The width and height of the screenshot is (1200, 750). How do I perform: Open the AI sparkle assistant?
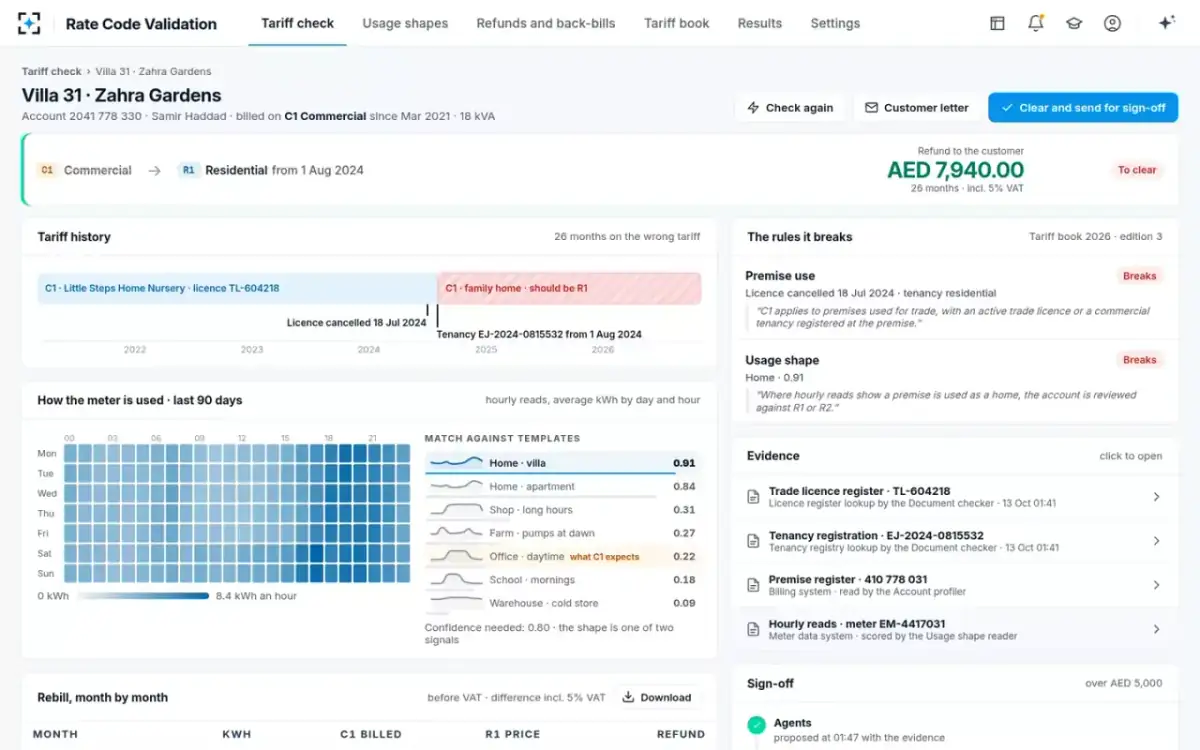click(x=1166, y=23)
